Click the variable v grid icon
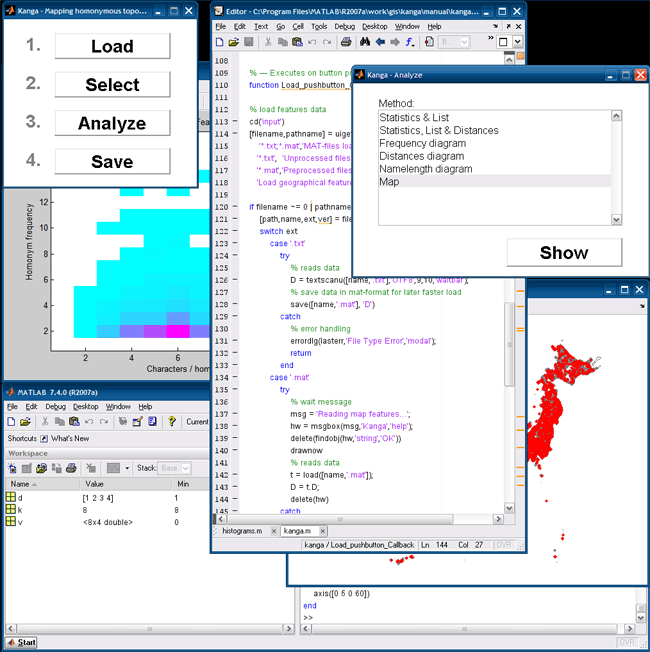Viewport: 650px width, 652px height. [11, 521]
